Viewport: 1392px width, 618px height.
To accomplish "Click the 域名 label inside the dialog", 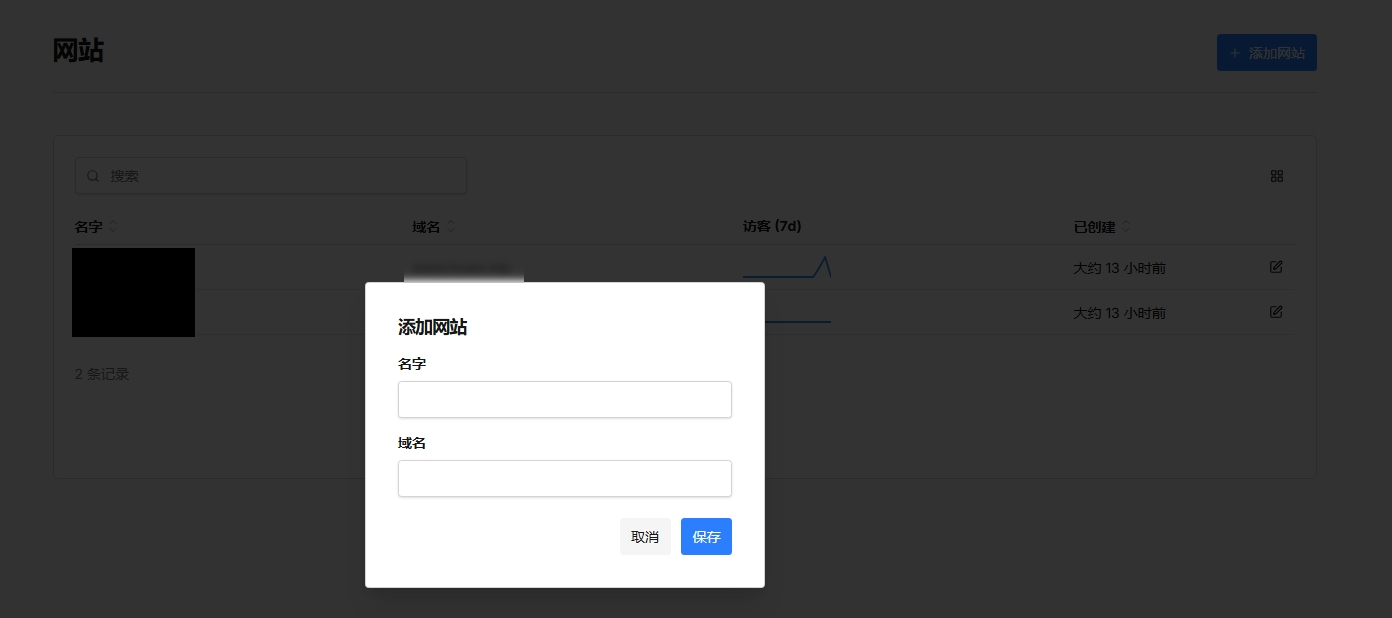I will (412, 443).
